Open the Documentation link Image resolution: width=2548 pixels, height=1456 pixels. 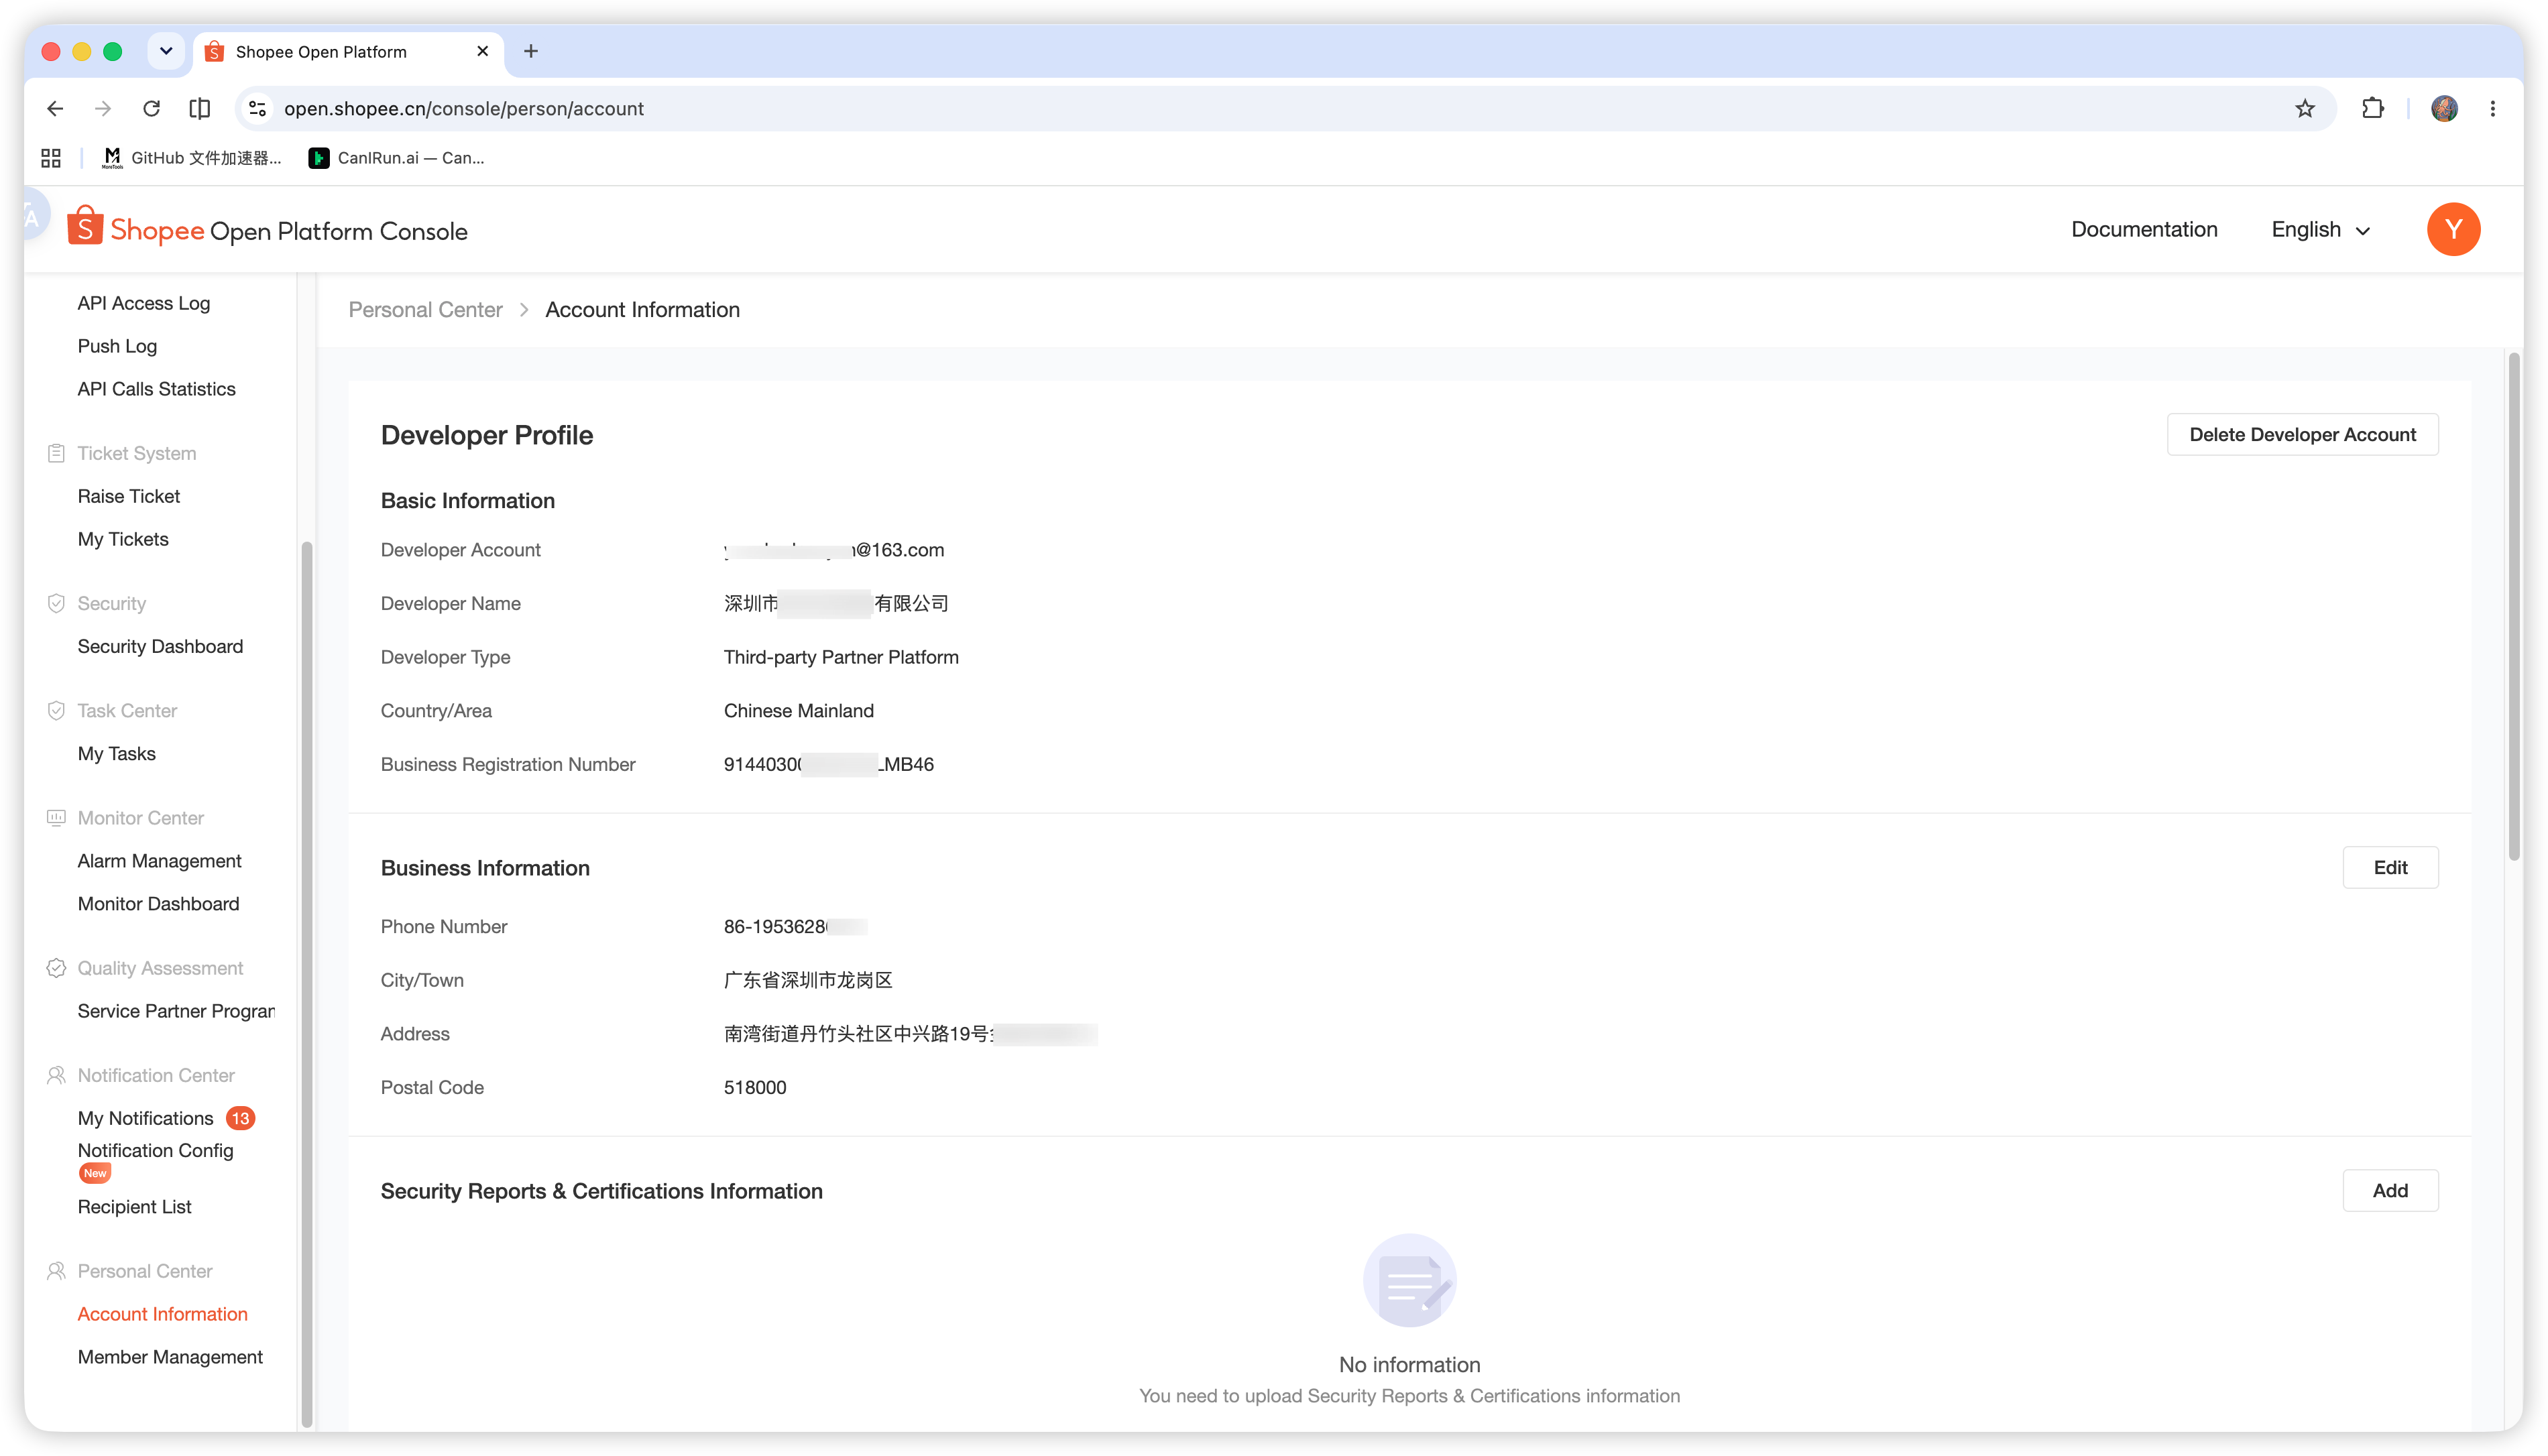[x=2143, y=229]
